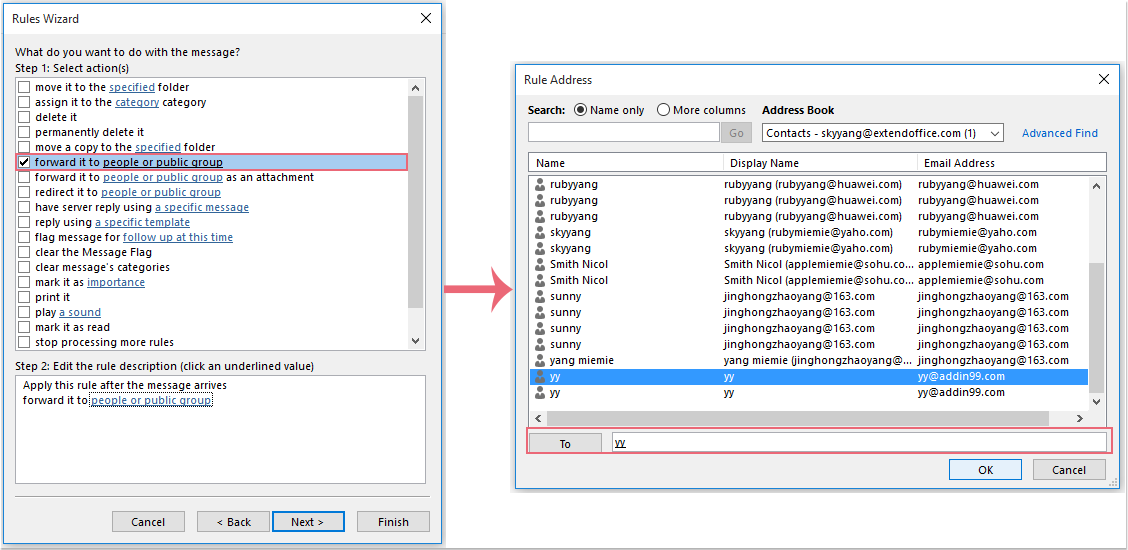
Task: Click the Advanced Find link
Action: coord(1059,133)
